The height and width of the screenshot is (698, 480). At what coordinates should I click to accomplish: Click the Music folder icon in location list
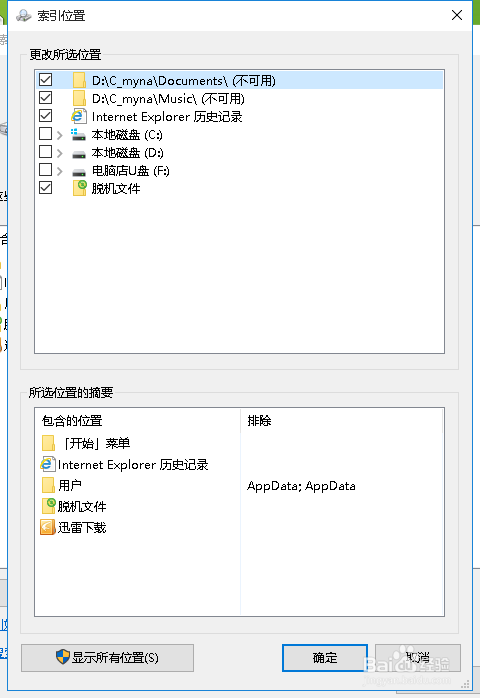[x=79, y=98]
